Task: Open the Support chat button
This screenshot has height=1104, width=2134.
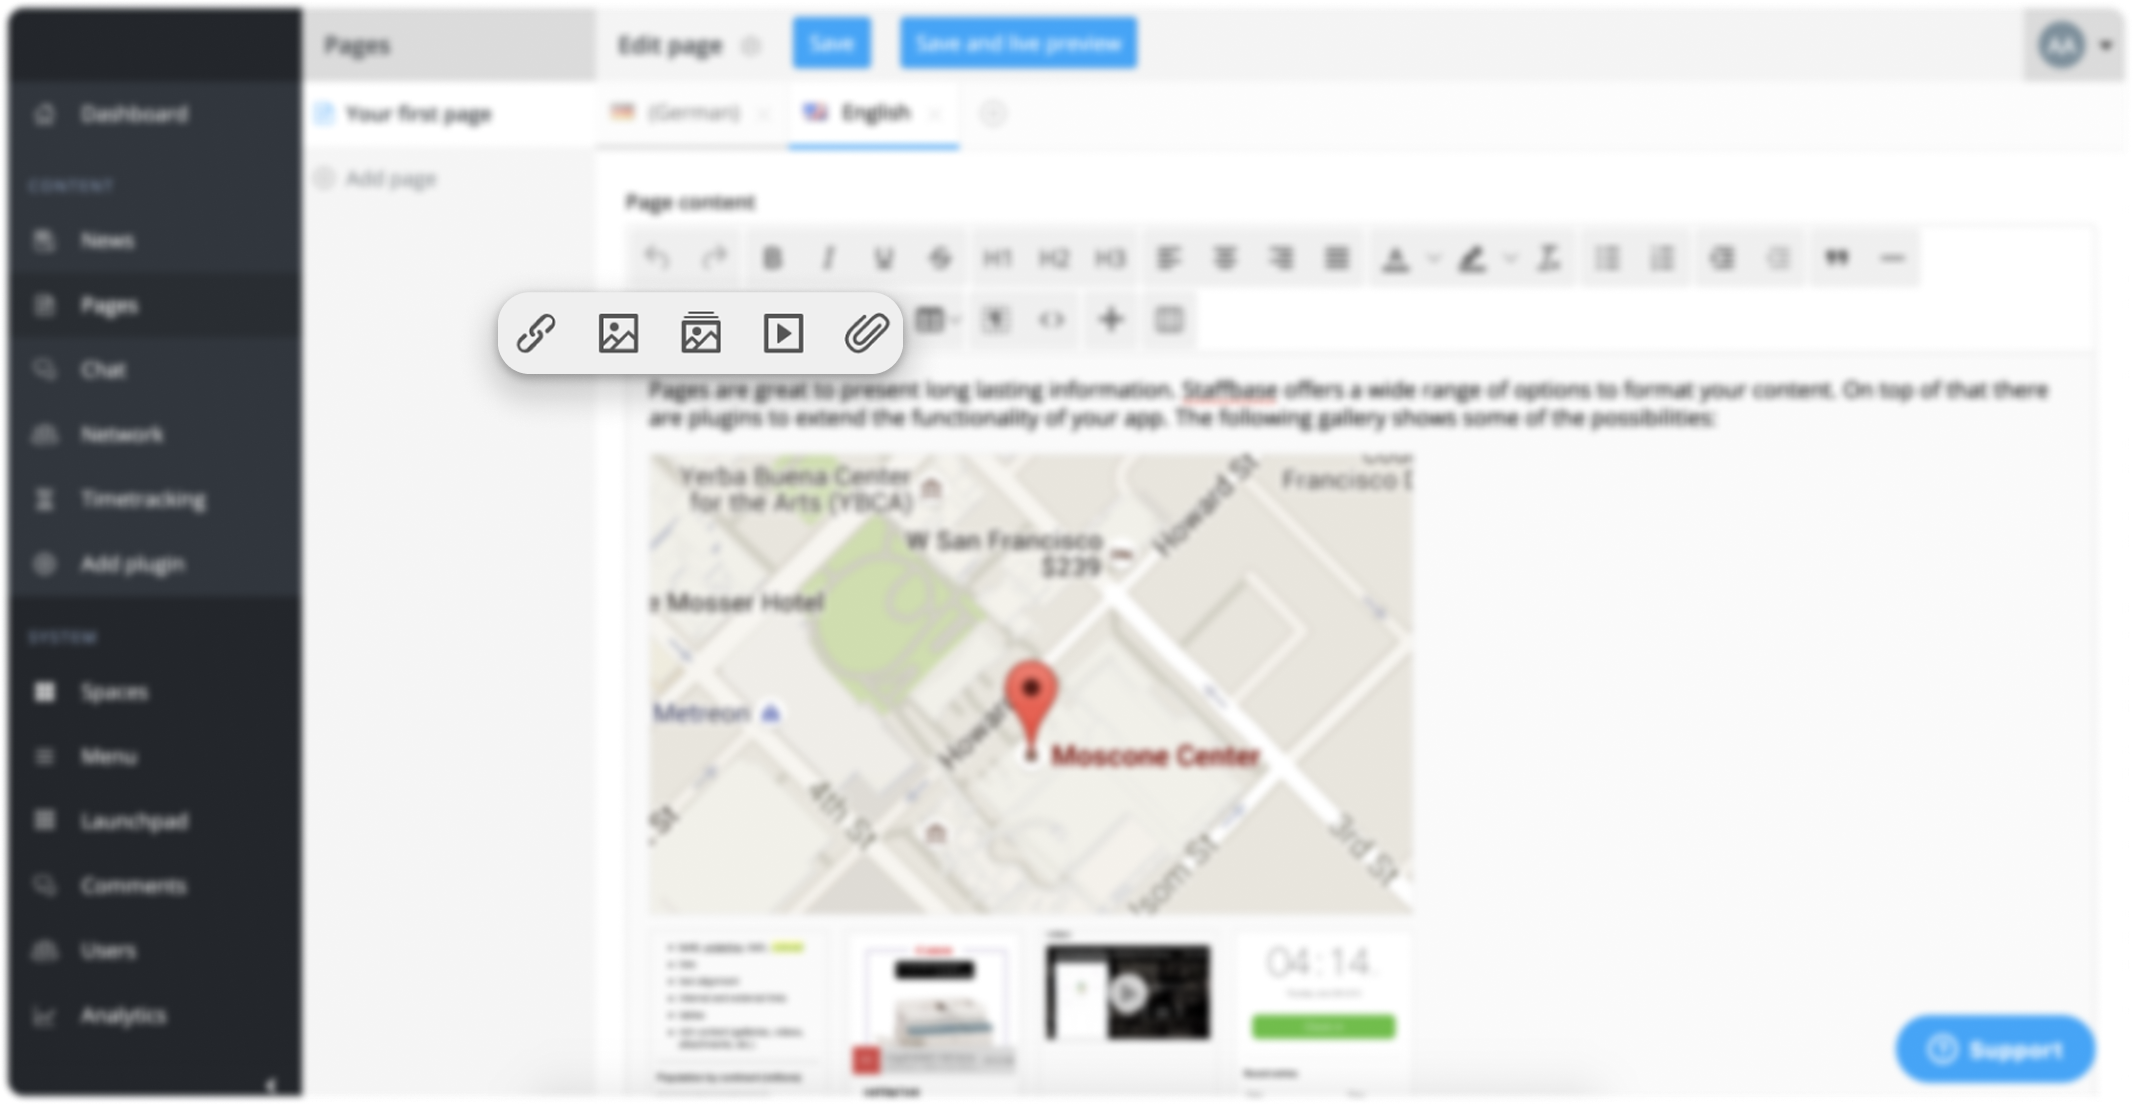Action: coord(1995,1050)
